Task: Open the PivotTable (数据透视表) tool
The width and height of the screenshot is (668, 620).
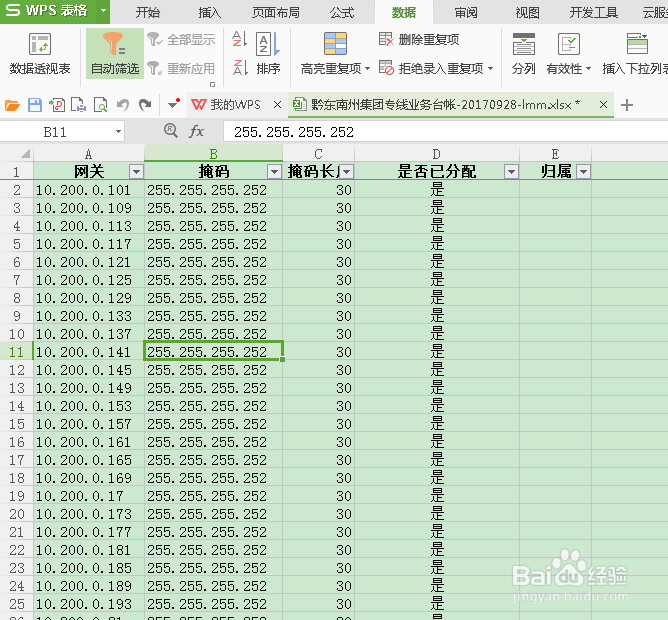Action: pos(40,54)
